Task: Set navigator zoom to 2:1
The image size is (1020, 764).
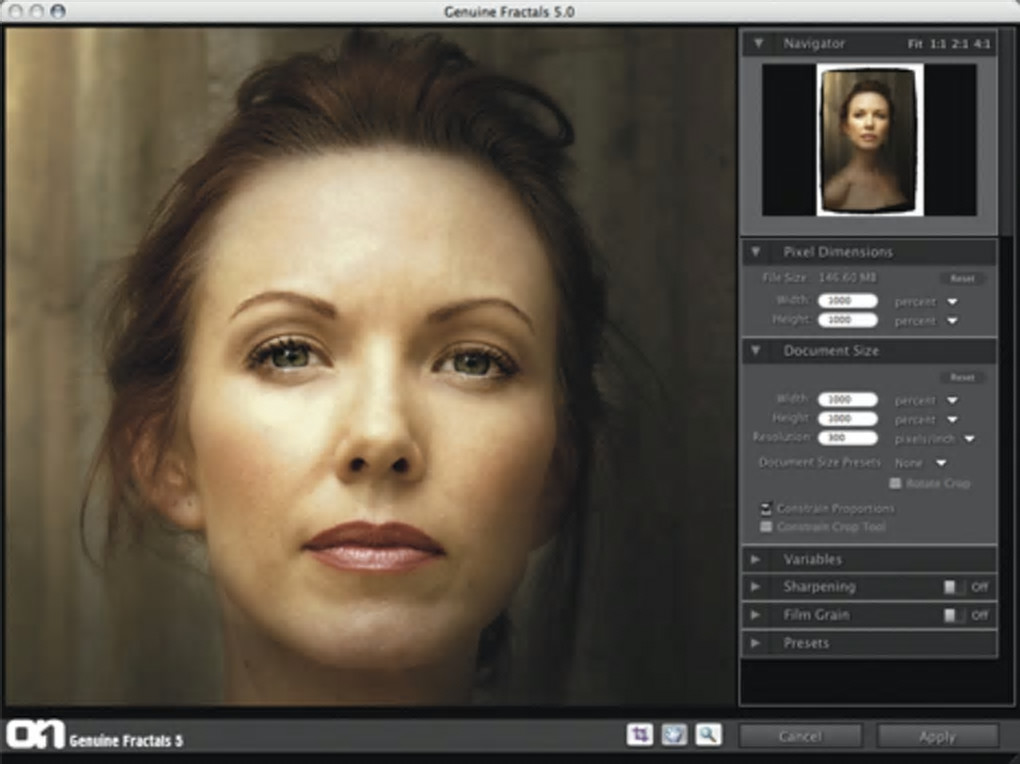Action: (961, 44)
